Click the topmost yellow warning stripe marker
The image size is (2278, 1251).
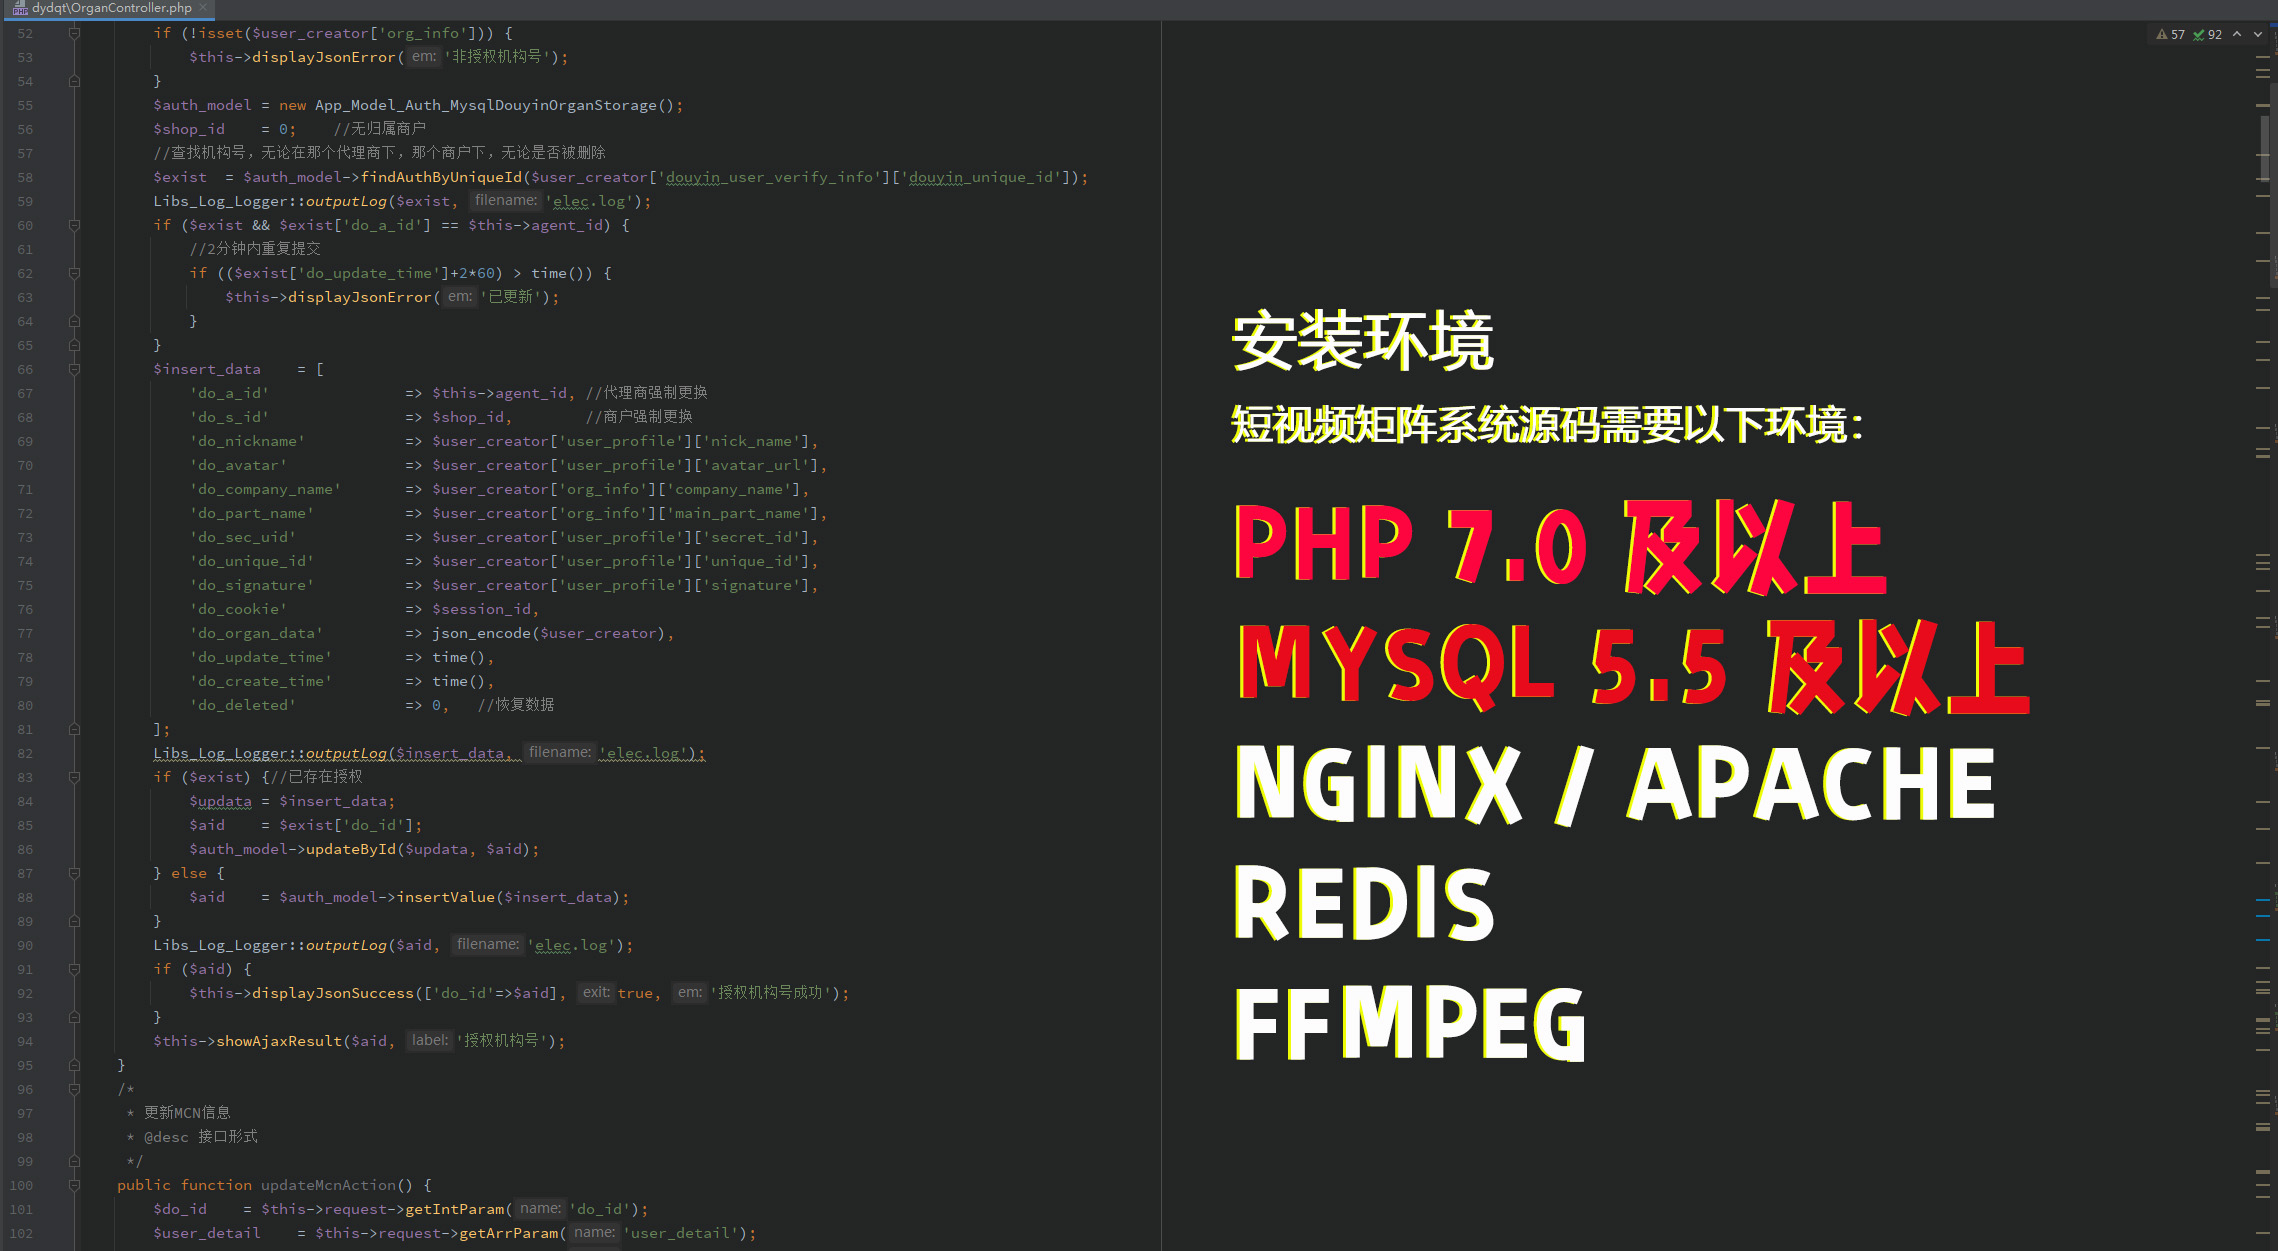coord(2262,58)
